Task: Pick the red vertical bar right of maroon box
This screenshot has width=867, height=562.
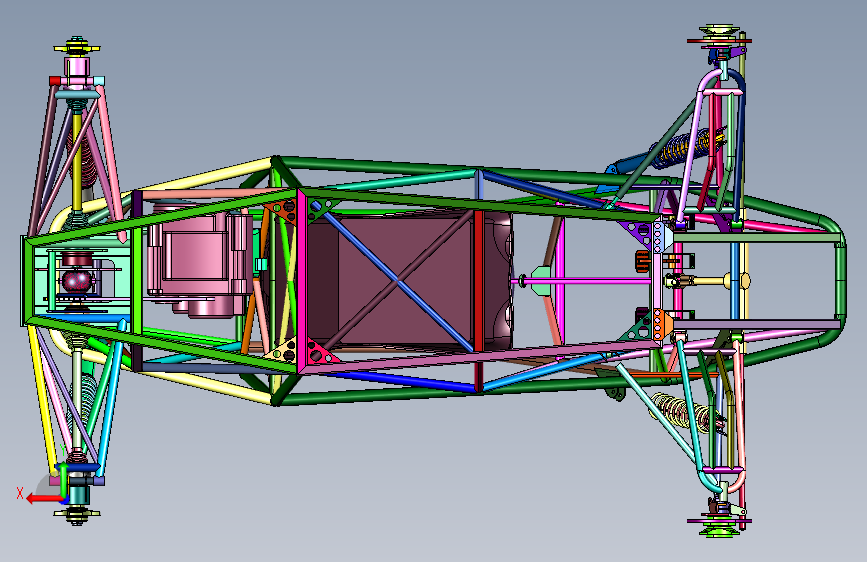Action: 479,281
